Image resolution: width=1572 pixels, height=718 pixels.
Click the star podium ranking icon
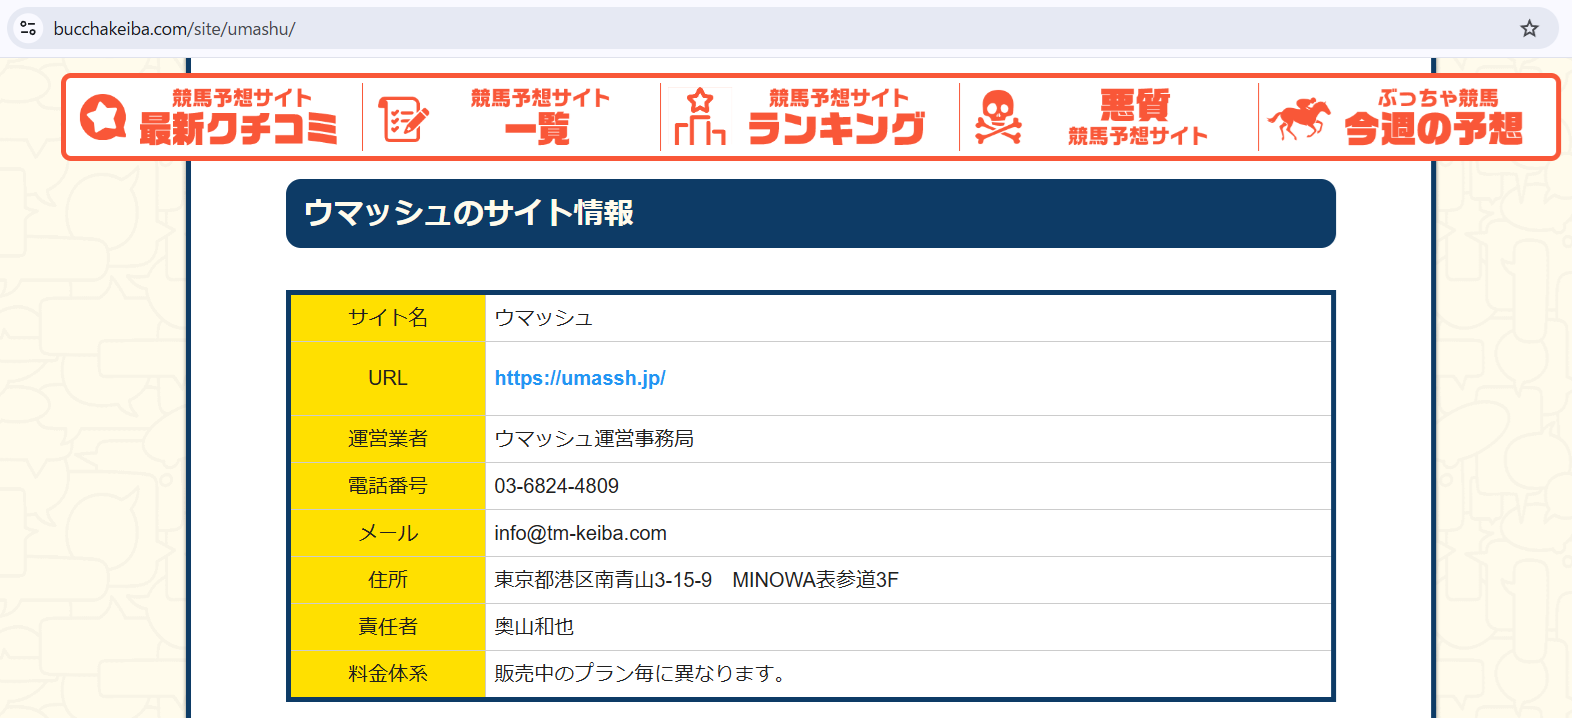(700, 117)
